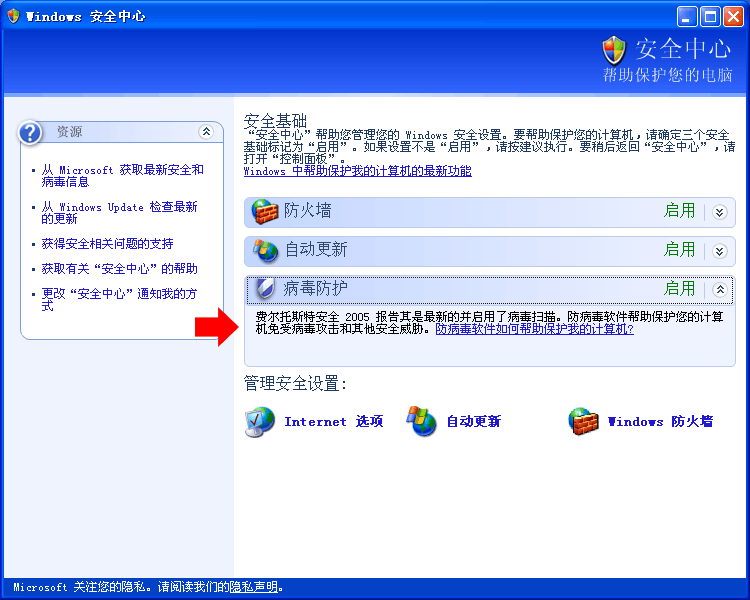Click 启用 status in 病毒防护 row
750x600 pixels.
point(679,289)
